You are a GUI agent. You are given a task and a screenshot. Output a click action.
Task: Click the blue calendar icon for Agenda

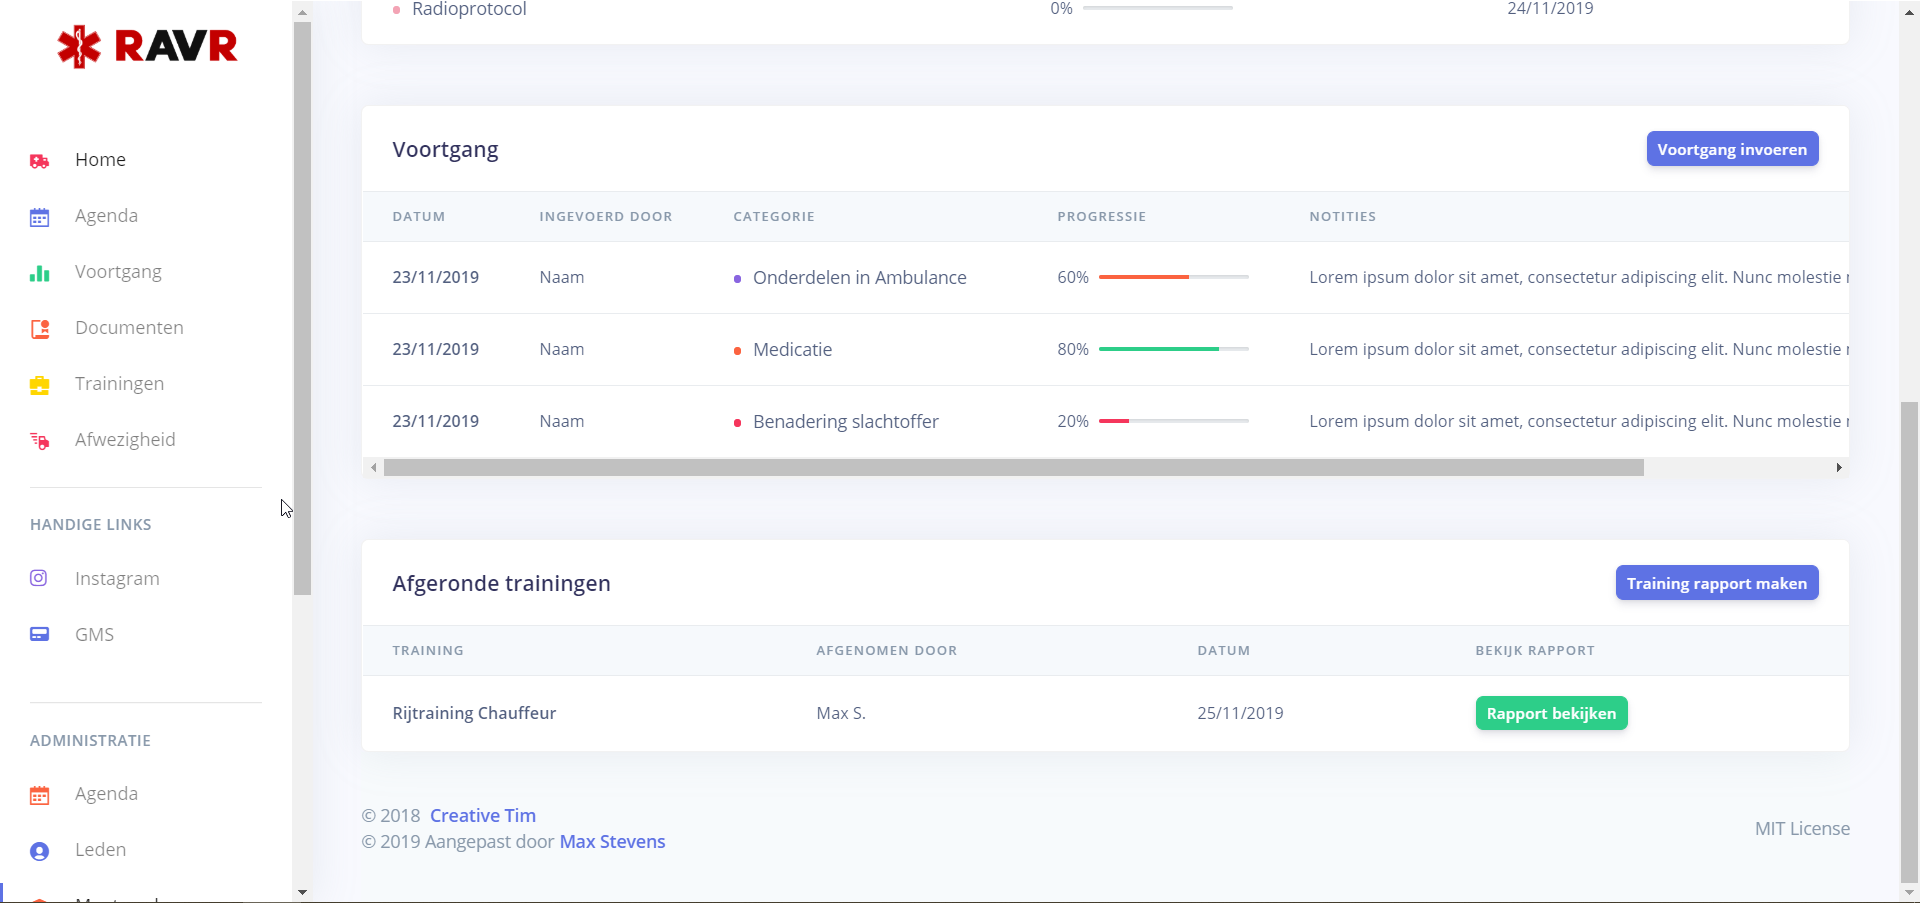[40, 217]
